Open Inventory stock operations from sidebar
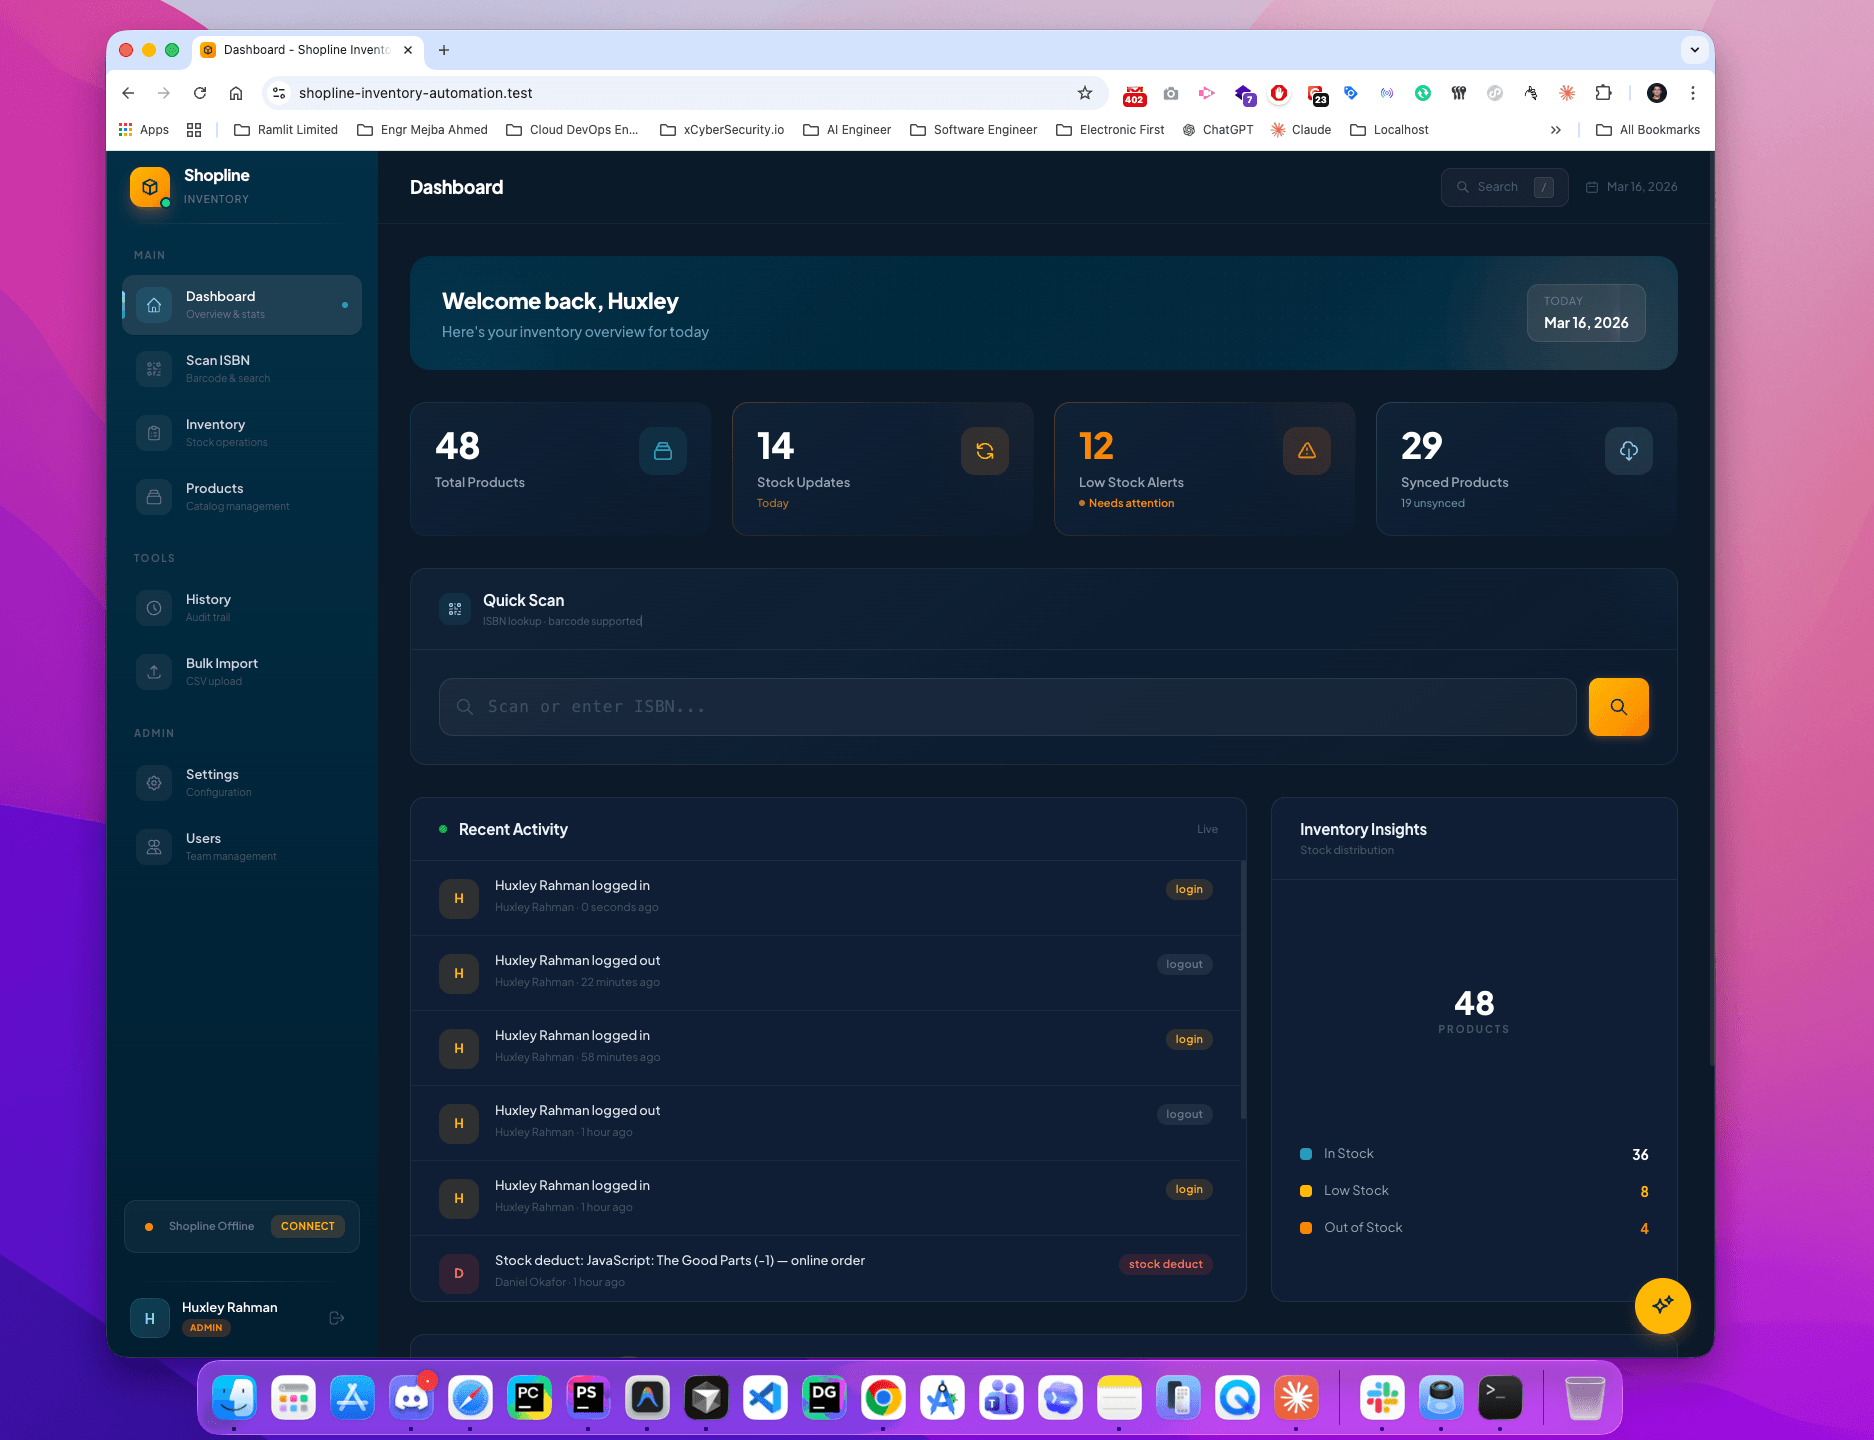This screenshot has width=1874, height=1440. (x=154, y=433)
